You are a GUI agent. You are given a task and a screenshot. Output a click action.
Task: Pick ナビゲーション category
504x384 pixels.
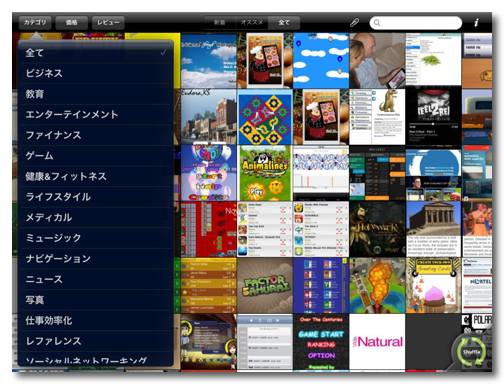coord(96,259)
